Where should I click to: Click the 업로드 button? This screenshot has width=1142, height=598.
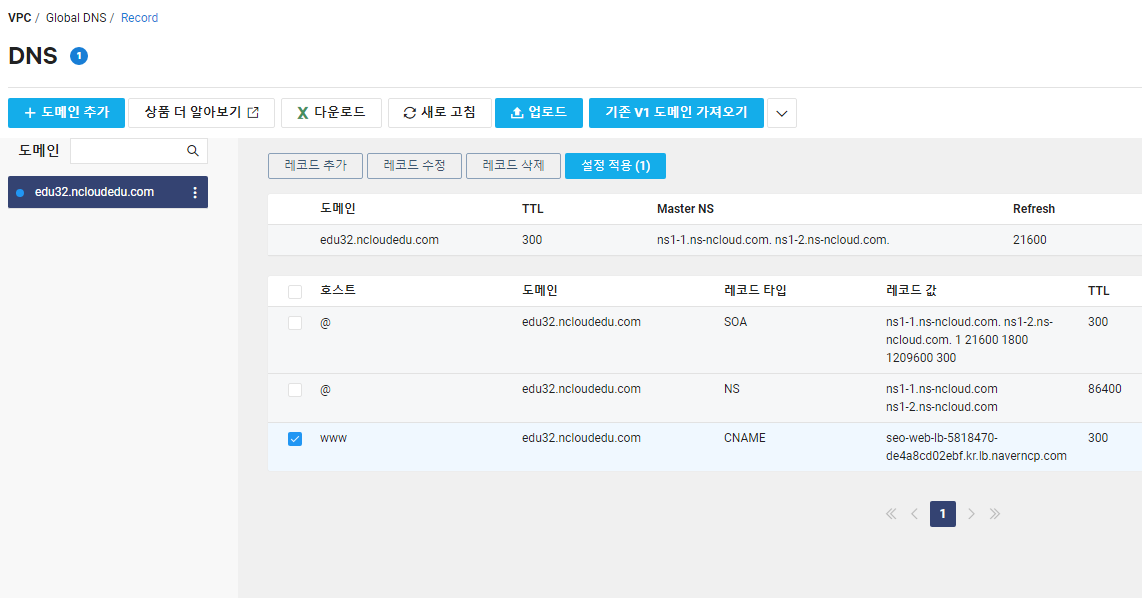539,113
